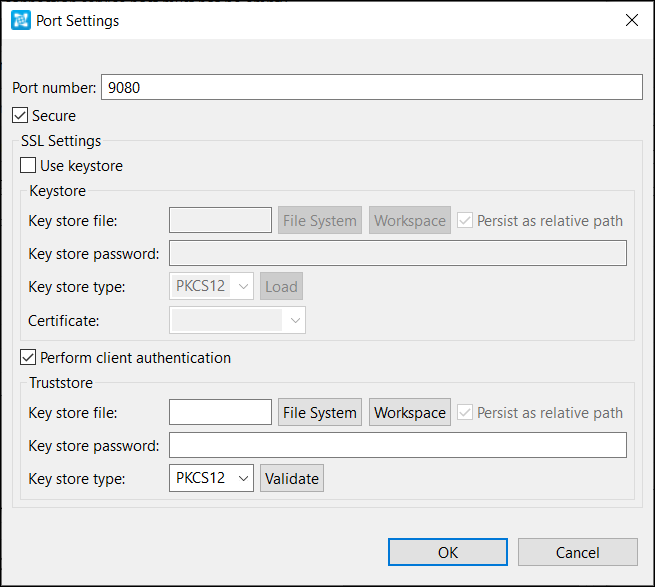Click Truststore Key store password field
Image resolution: width=655 pixels, height=587 pixels.
pyautogui.click(x=398, y=445)
